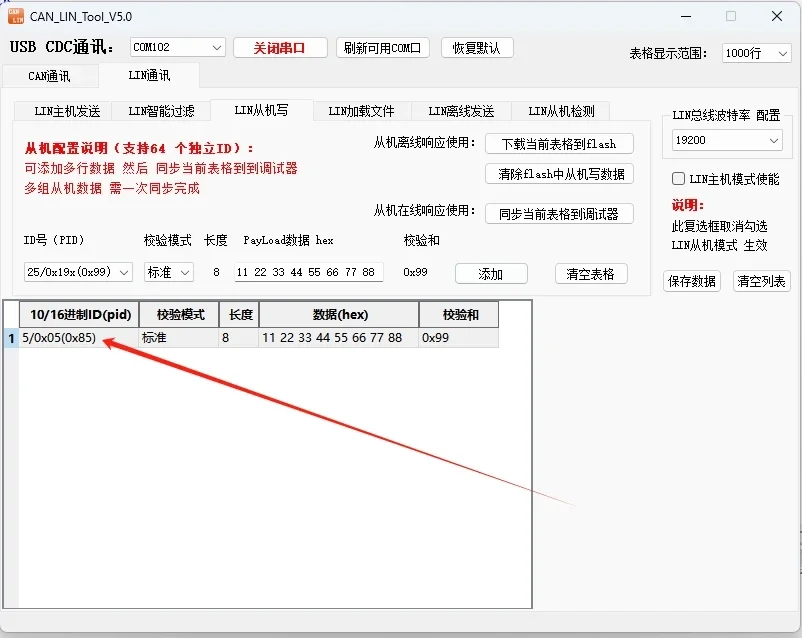Switch to the LIN加载文件 tab
Screen dimensions: 802x638
361,111
